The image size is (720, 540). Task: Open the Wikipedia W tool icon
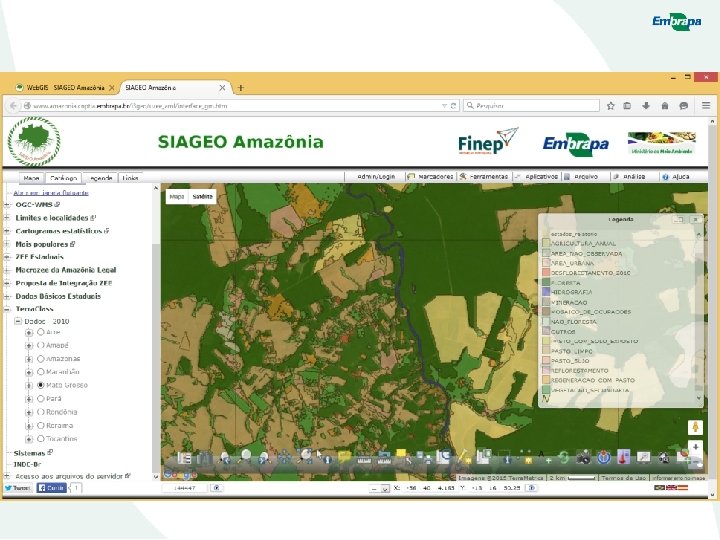[604, 458]
